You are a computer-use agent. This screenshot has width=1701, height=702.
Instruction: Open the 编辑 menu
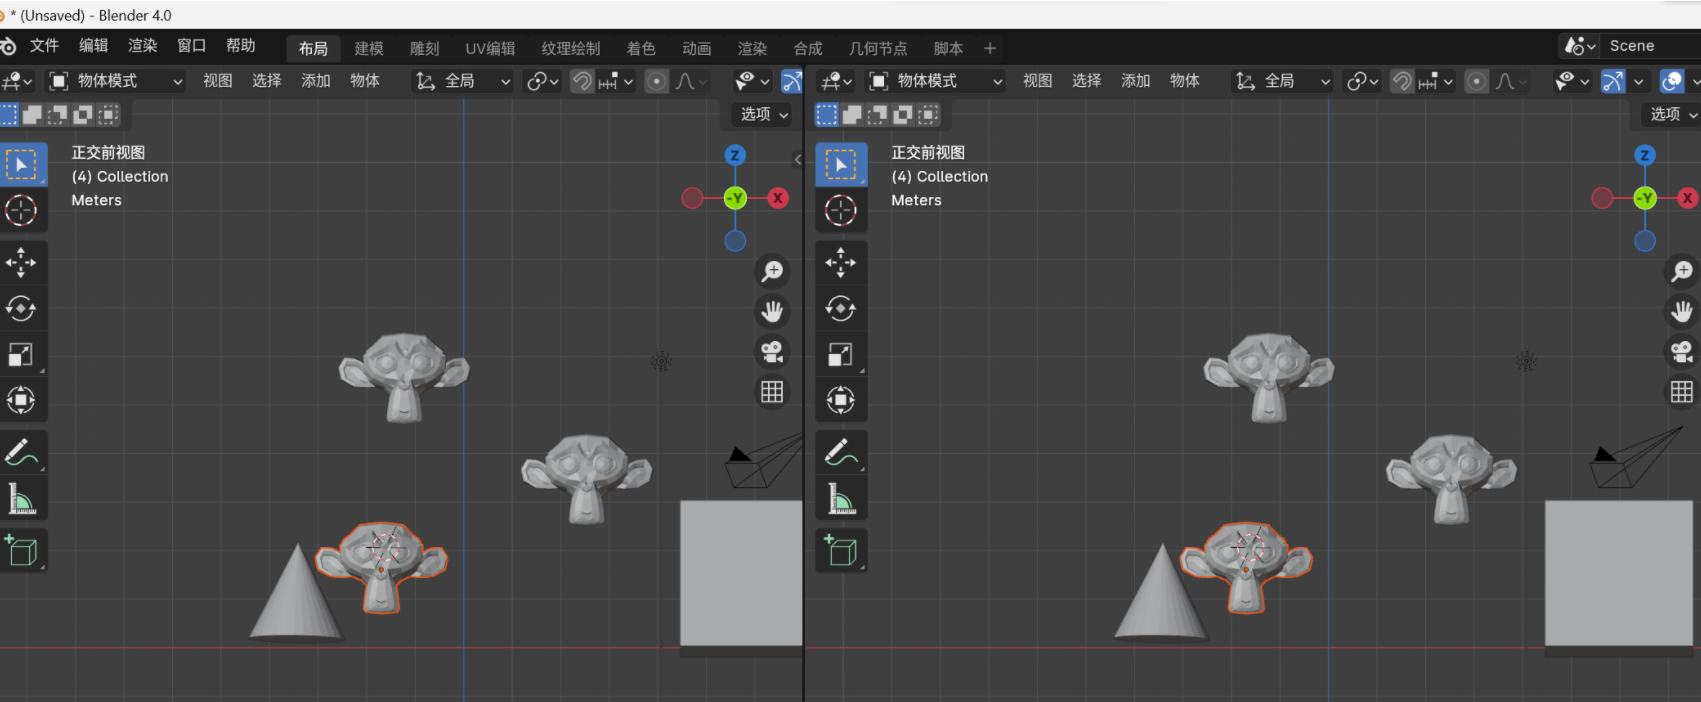click(93, 46)
